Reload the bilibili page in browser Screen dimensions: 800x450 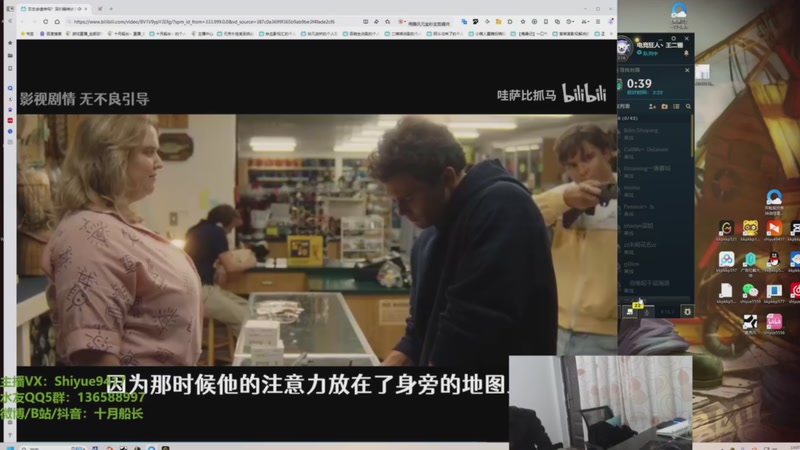[45, 22]
